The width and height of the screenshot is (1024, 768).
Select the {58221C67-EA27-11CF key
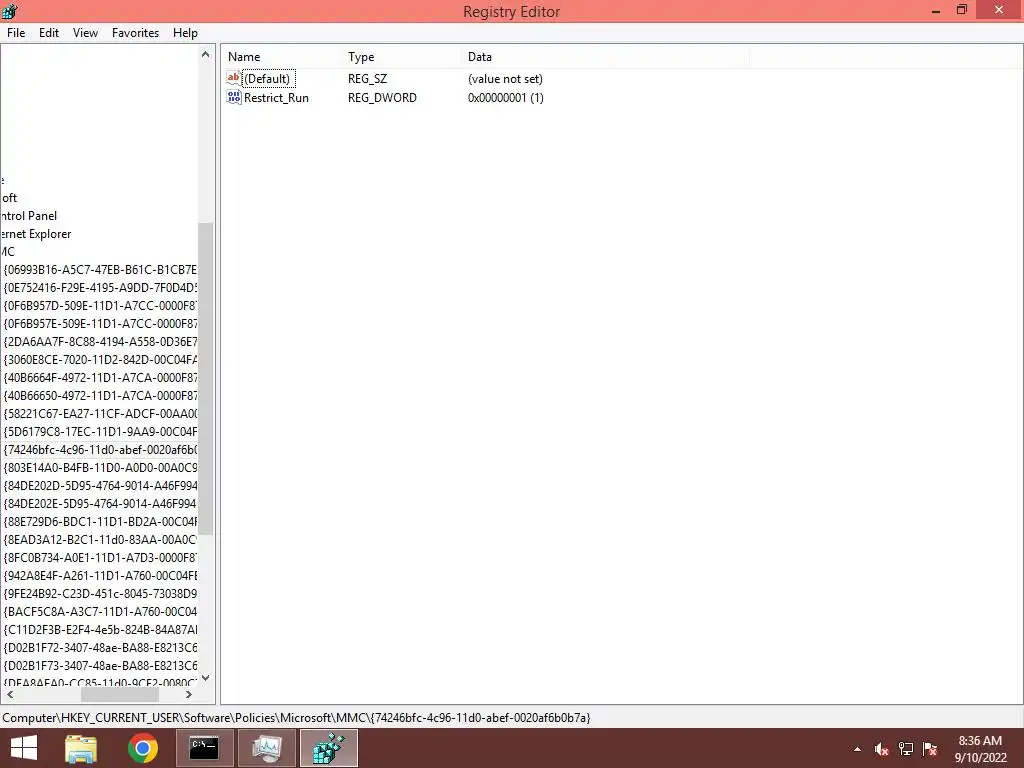(100, 414)
